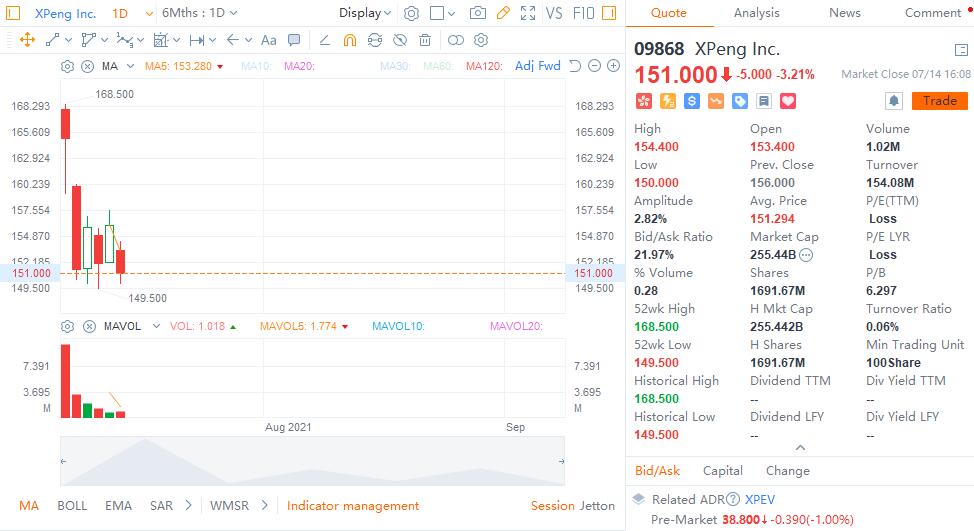Select the range measurement tool
Viewport: 974px width, 531px height.
197,40
